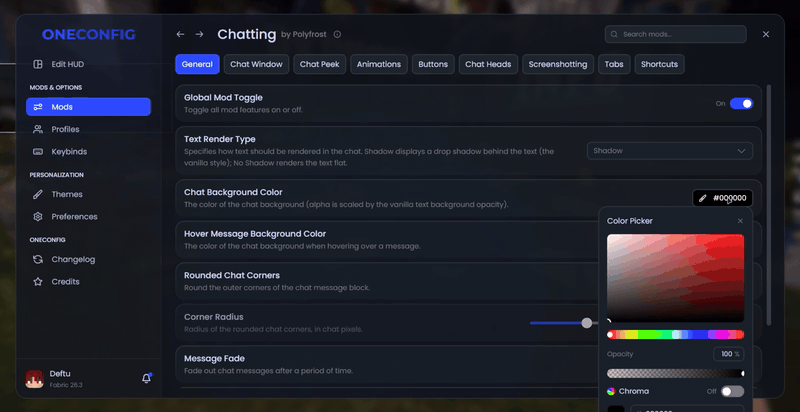Screen dimensions: 800x412
Task: Open the Text Render Type dropdown
Action: [670, 151]
